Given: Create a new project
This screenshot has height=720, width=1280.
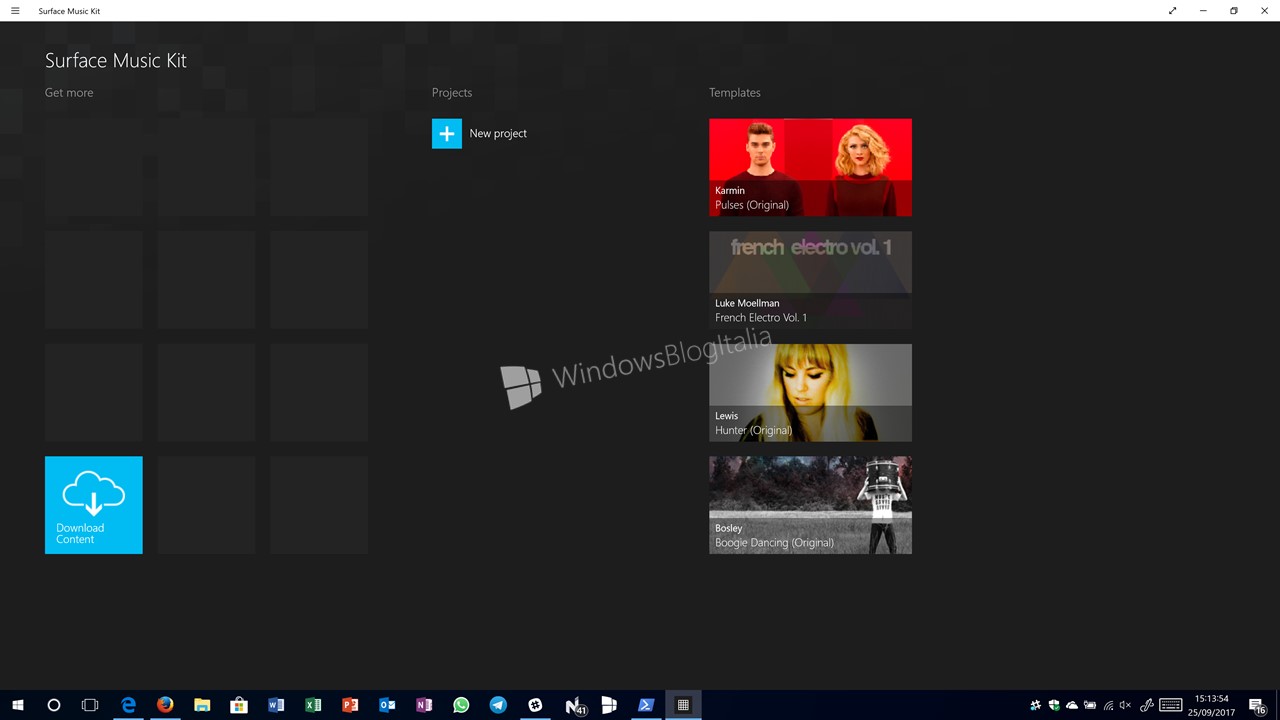Looking at the screenshot, I should (x=479, y=133).
